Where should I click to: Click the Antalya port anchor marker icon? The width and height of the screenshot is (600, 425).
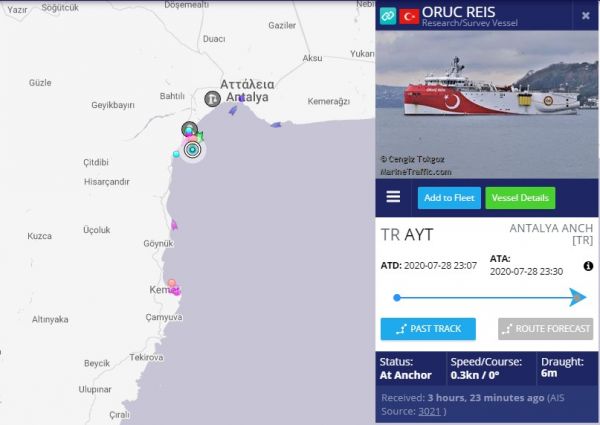(x=212, y=99)
